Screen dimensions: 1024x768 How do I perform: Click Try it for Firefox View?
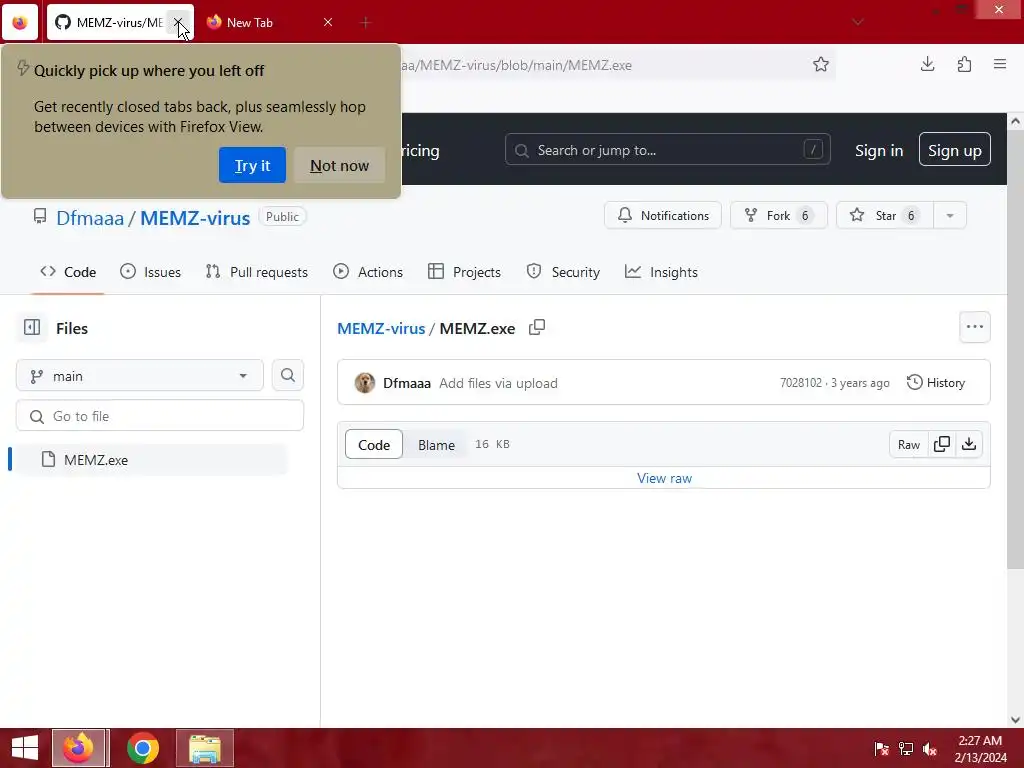[252, 165]
